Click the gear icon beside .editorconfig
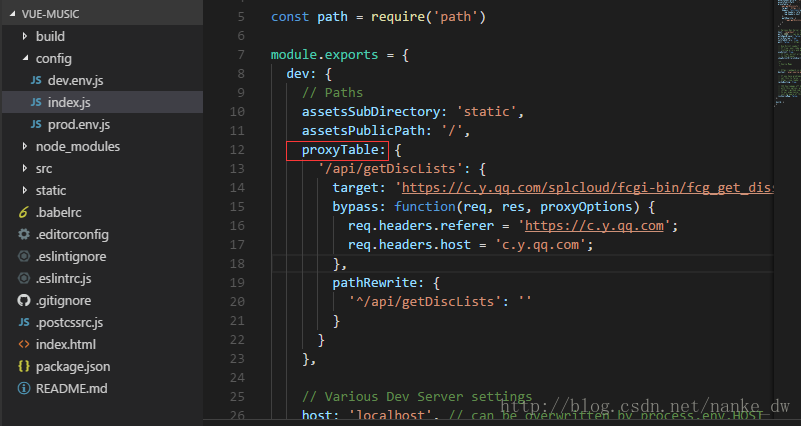Viewport: 801px width, 426px height. pos(24,234)
